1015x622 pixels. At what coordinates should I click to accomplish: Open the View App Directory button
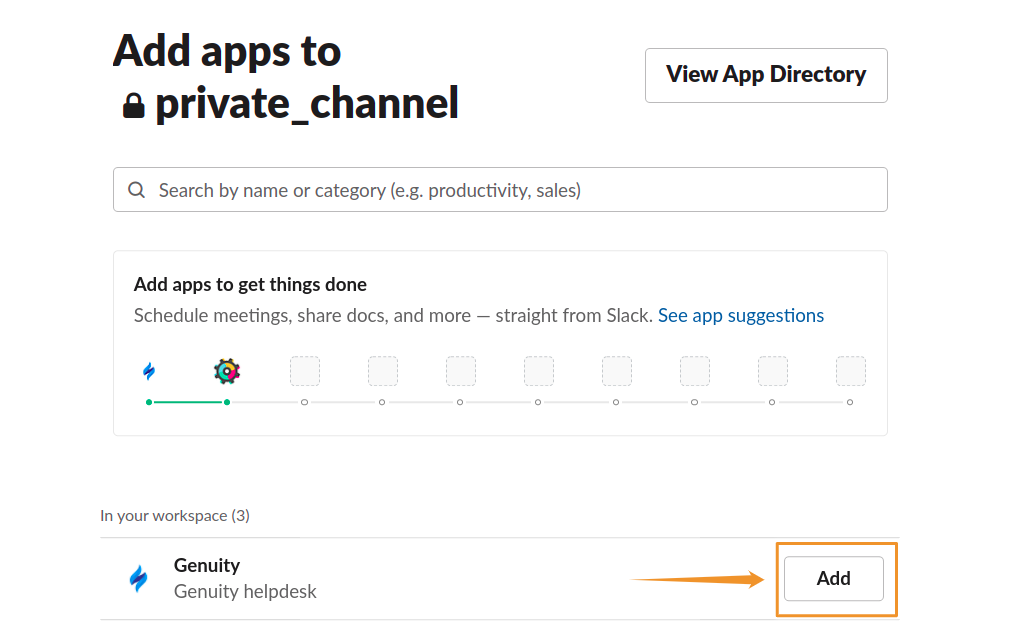click(766, 75)
